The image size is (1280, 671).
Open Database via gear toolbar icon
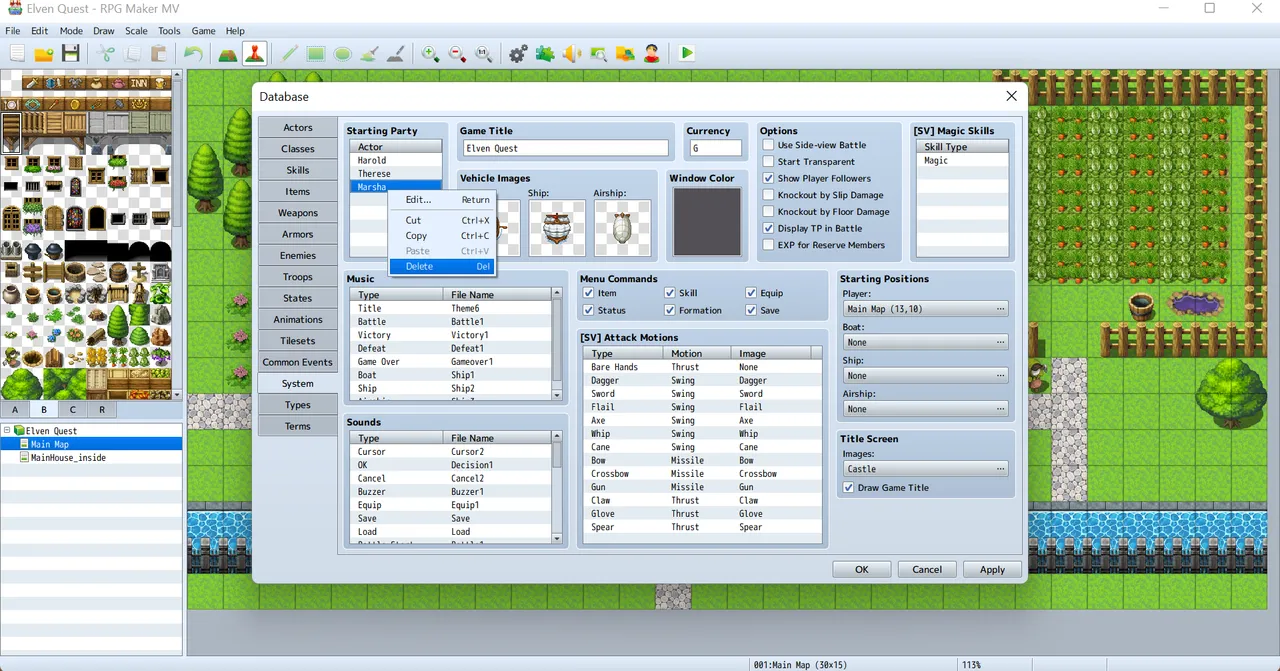(x=518, y=53)
